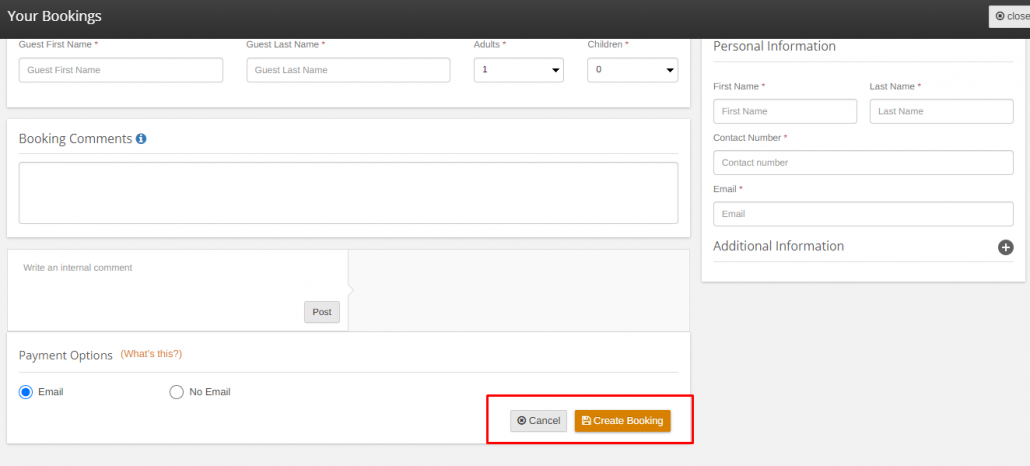
Task: Open the Children dropdown
Action: [633, 70]
